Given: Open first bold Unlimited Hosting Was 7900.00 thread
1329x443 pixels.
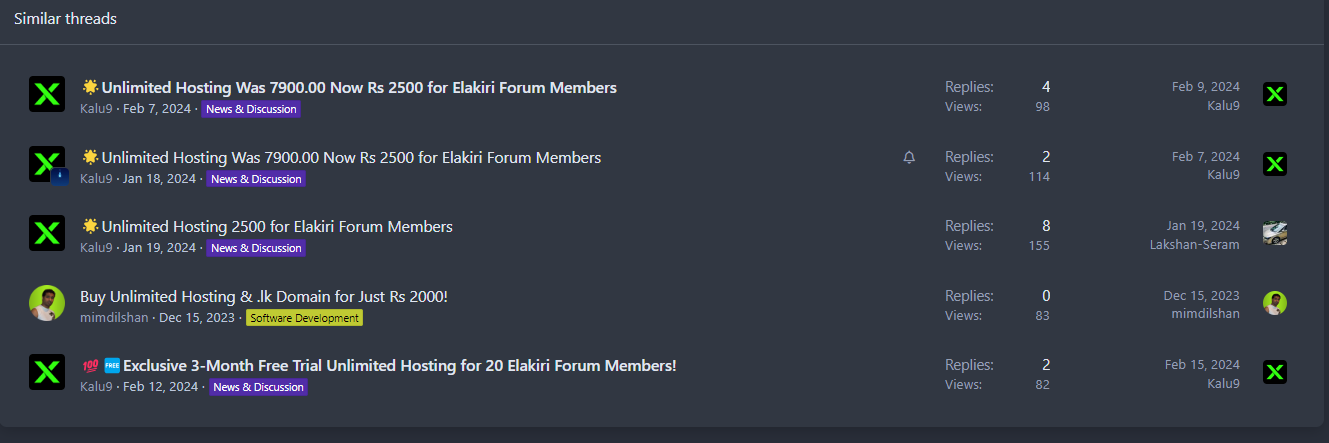Looking at the screenshot, I should [x=359, y=87].
